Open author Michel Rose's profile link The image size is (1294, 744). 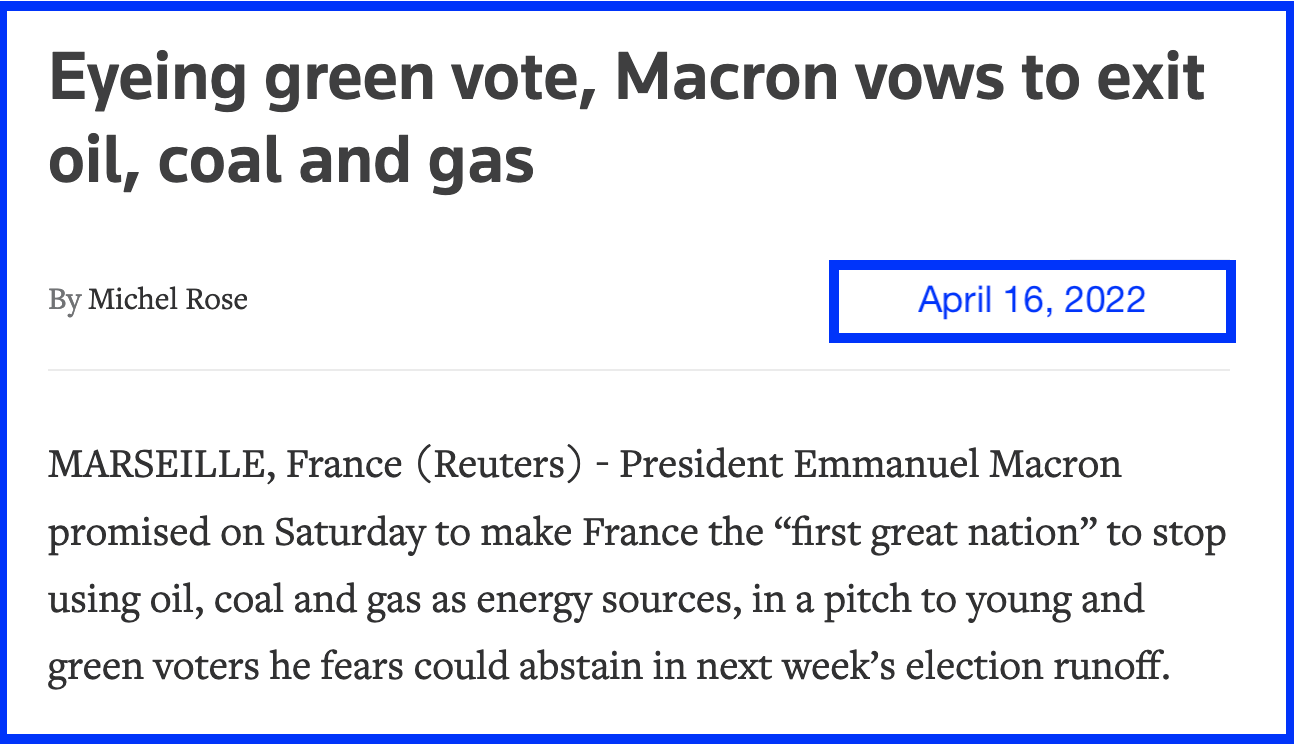click(167, 299)
